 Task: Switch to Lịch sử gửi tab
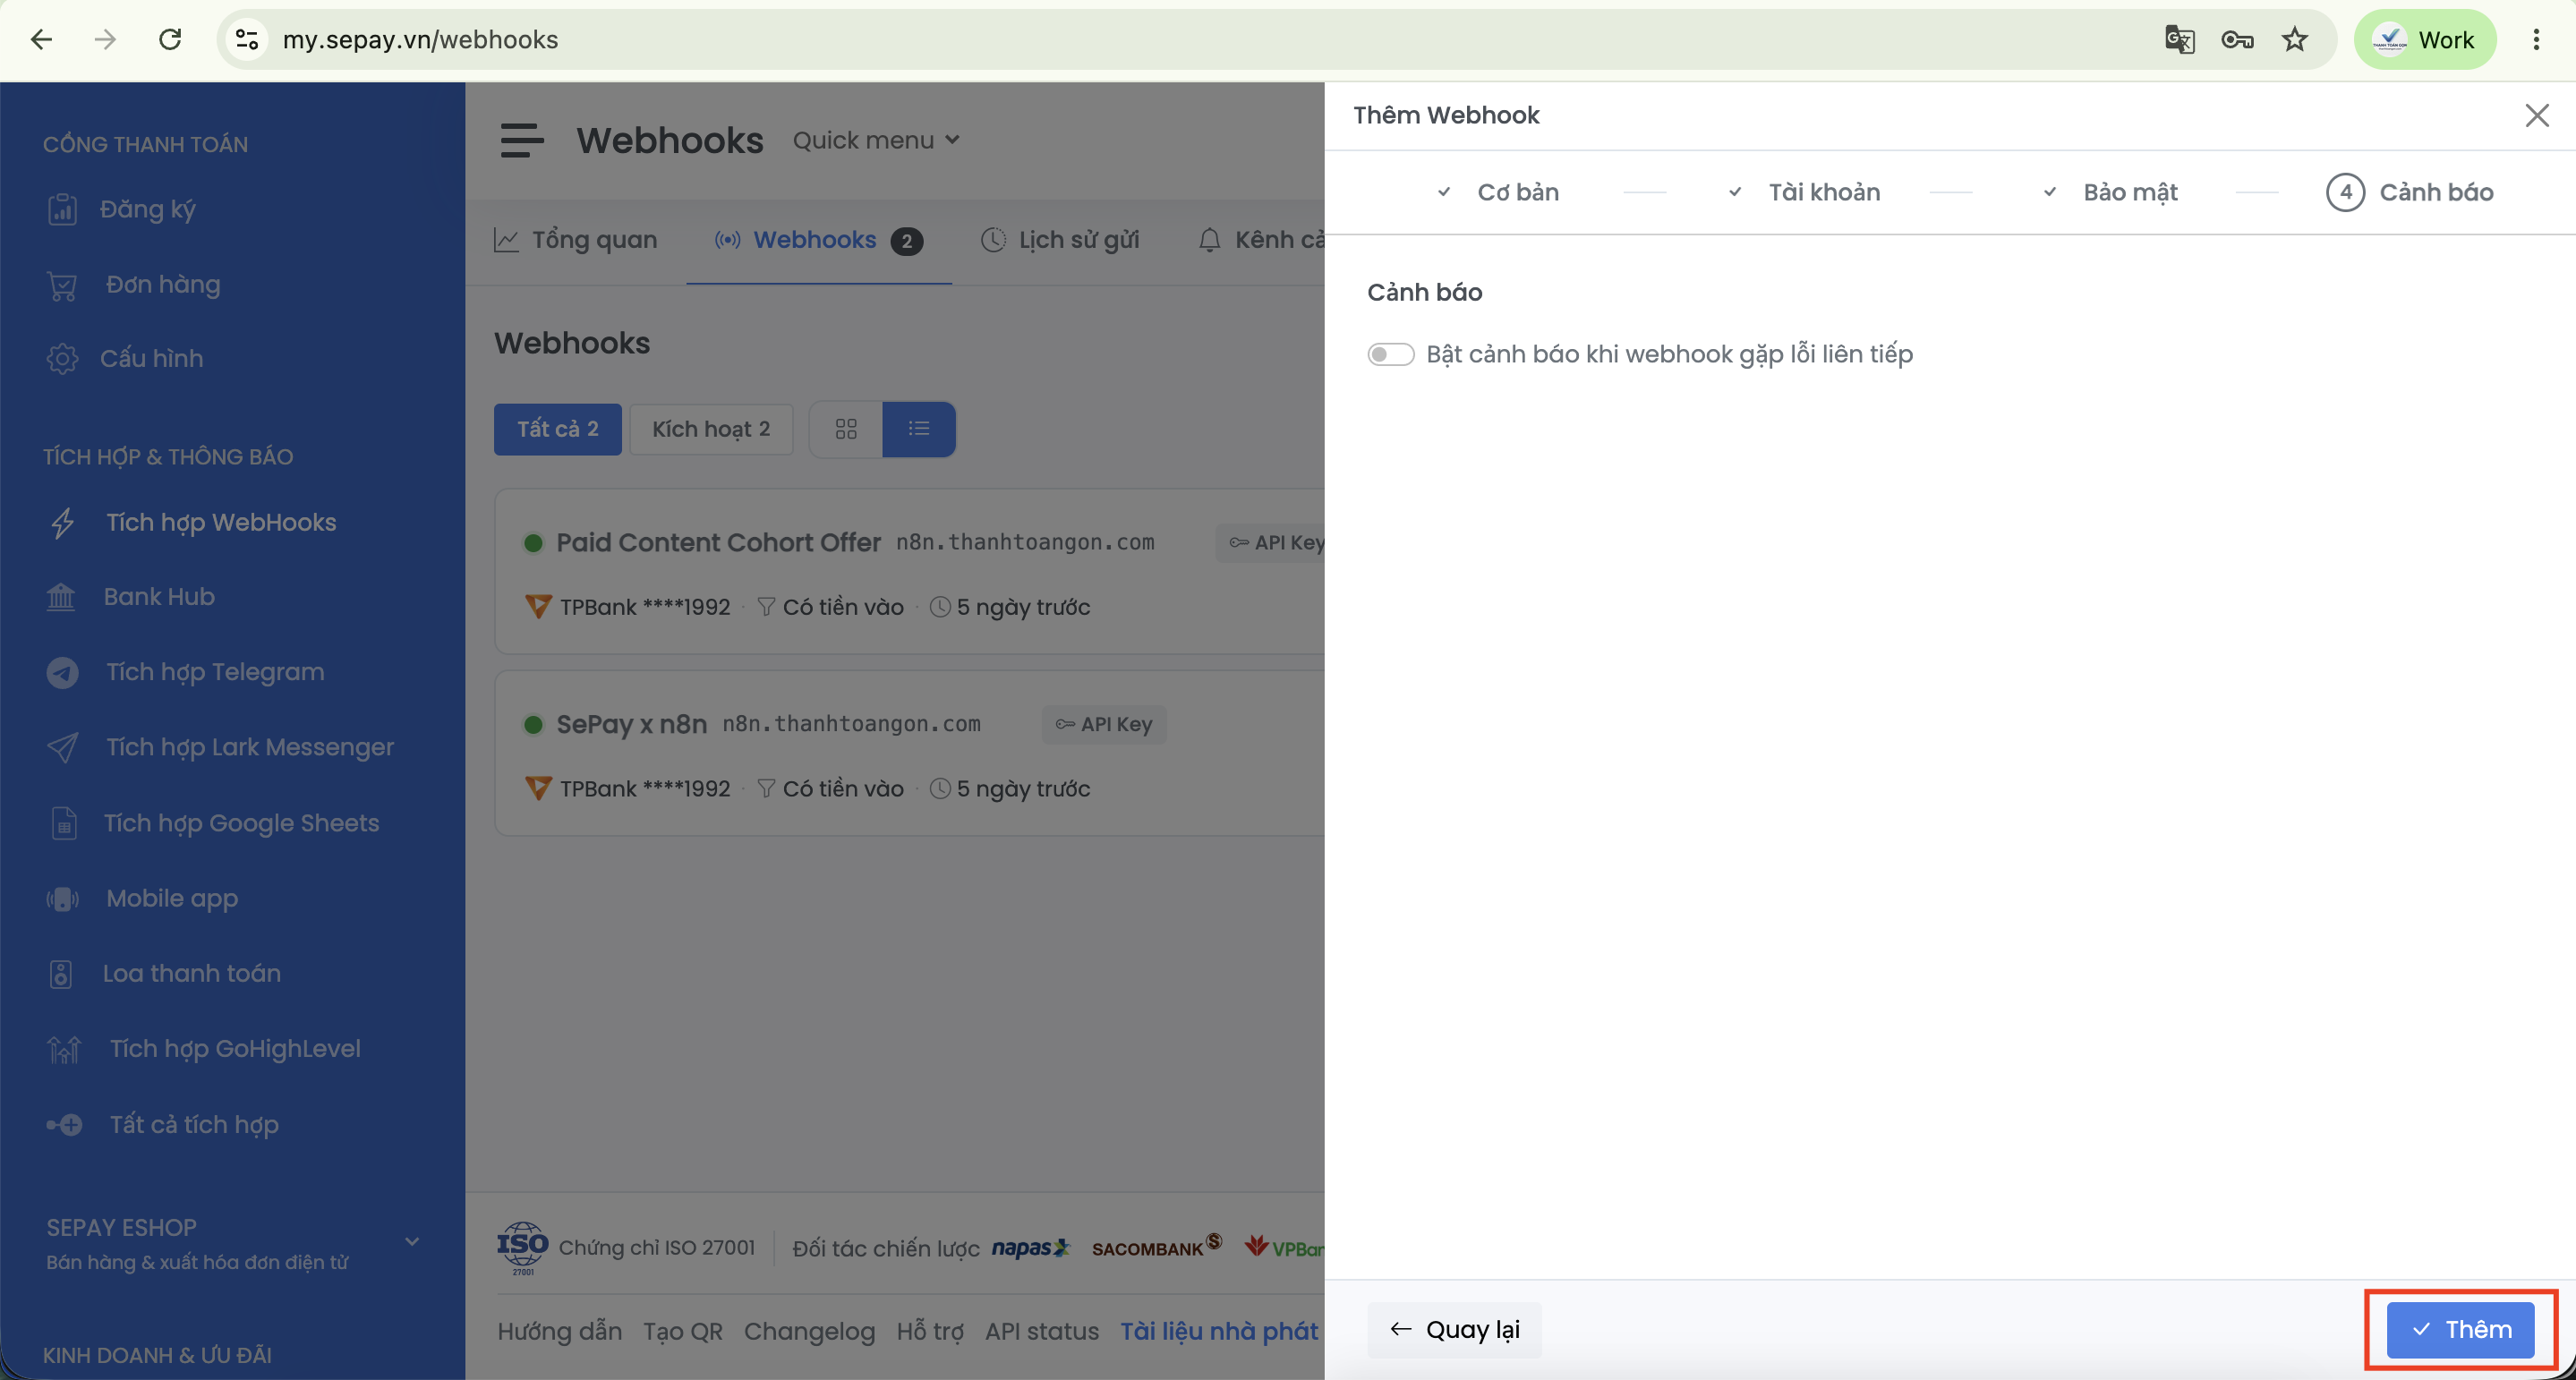(x=1060, y=240)
